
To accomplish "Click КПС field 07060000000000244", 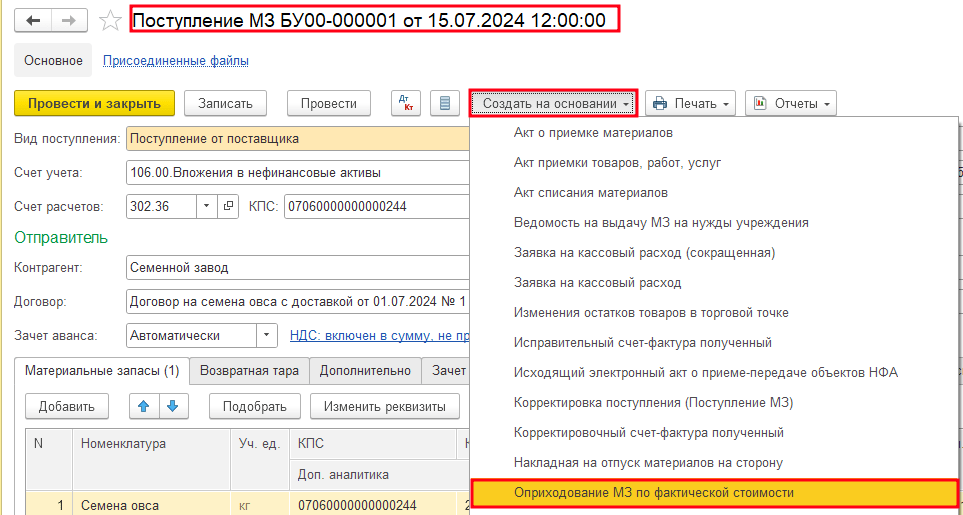I will point(377,206).
